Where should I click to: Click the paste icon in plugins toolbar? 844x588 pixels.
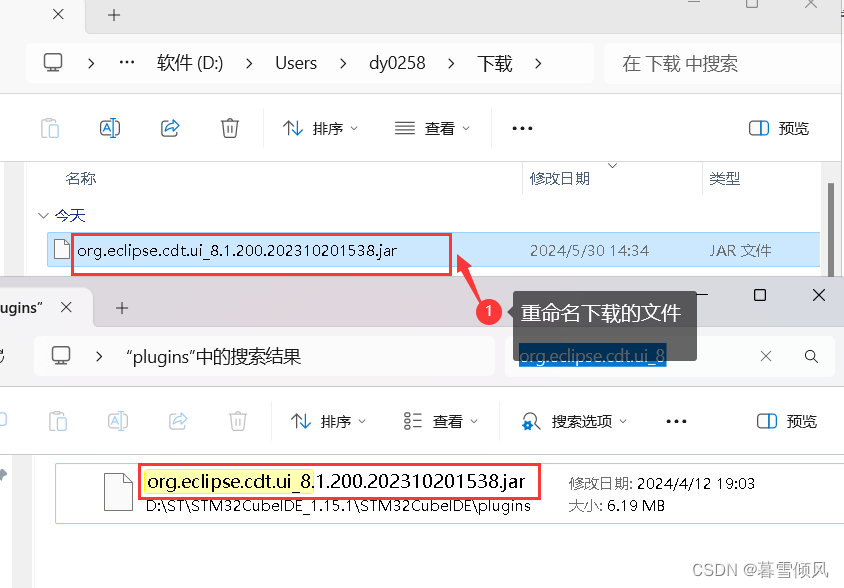point(58,421)
